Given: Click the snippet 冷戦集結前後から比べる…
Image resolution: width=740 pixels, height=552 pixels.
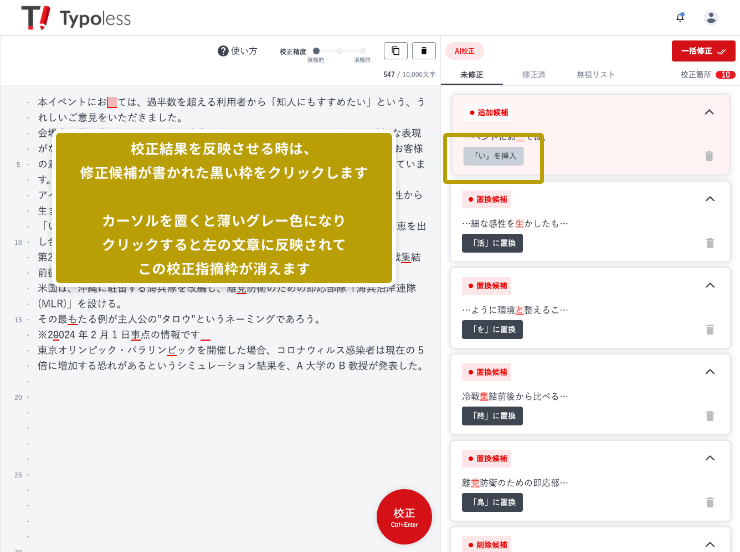Looking at the screenshot, I should click(515, 396).
